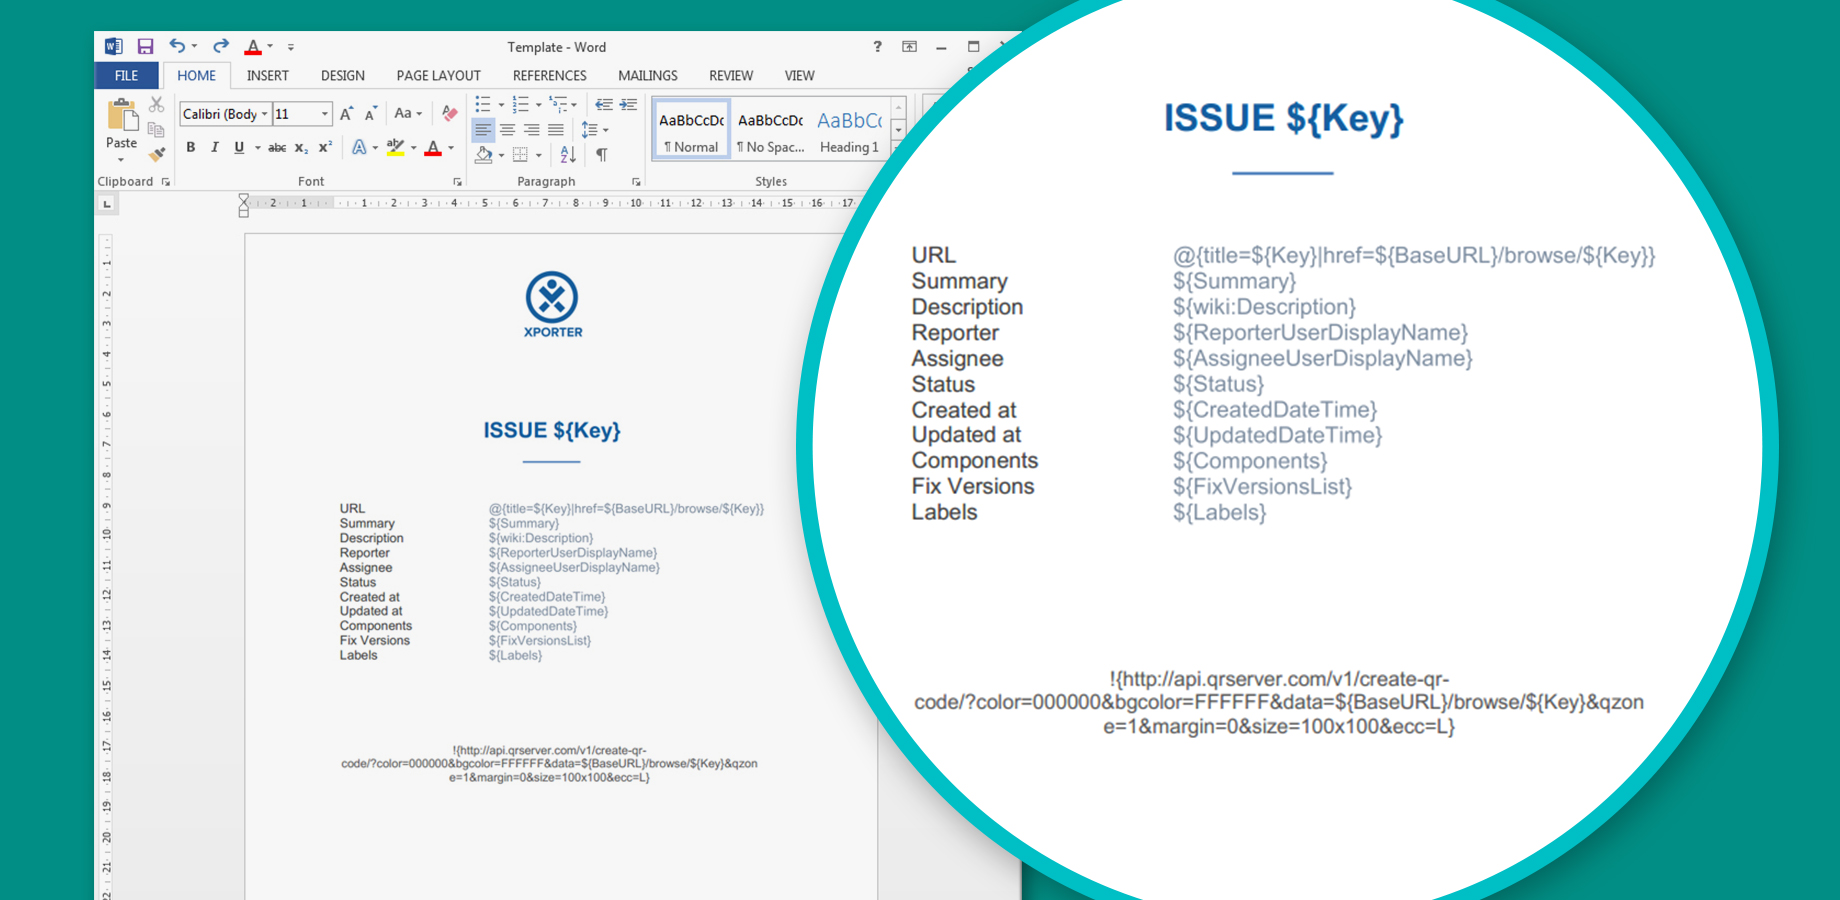Viewport: 1840px width, 900px height.
Task: Open the Font dialog launcher
Action: 458,182
